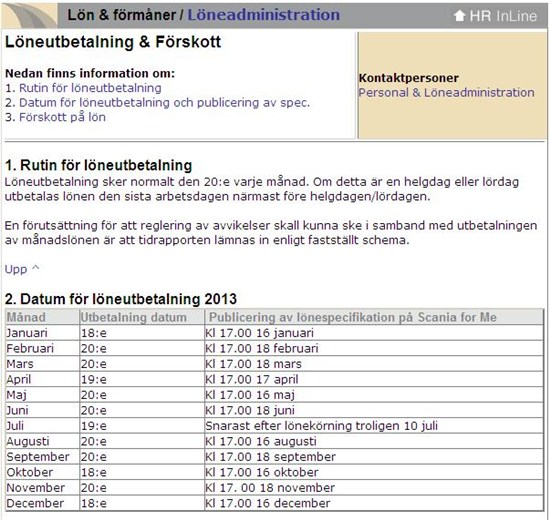The width and height of the screenshot is (550, 520).
Task: Go to Rutin för löneutbetalning link
Action: pos(90,88)
